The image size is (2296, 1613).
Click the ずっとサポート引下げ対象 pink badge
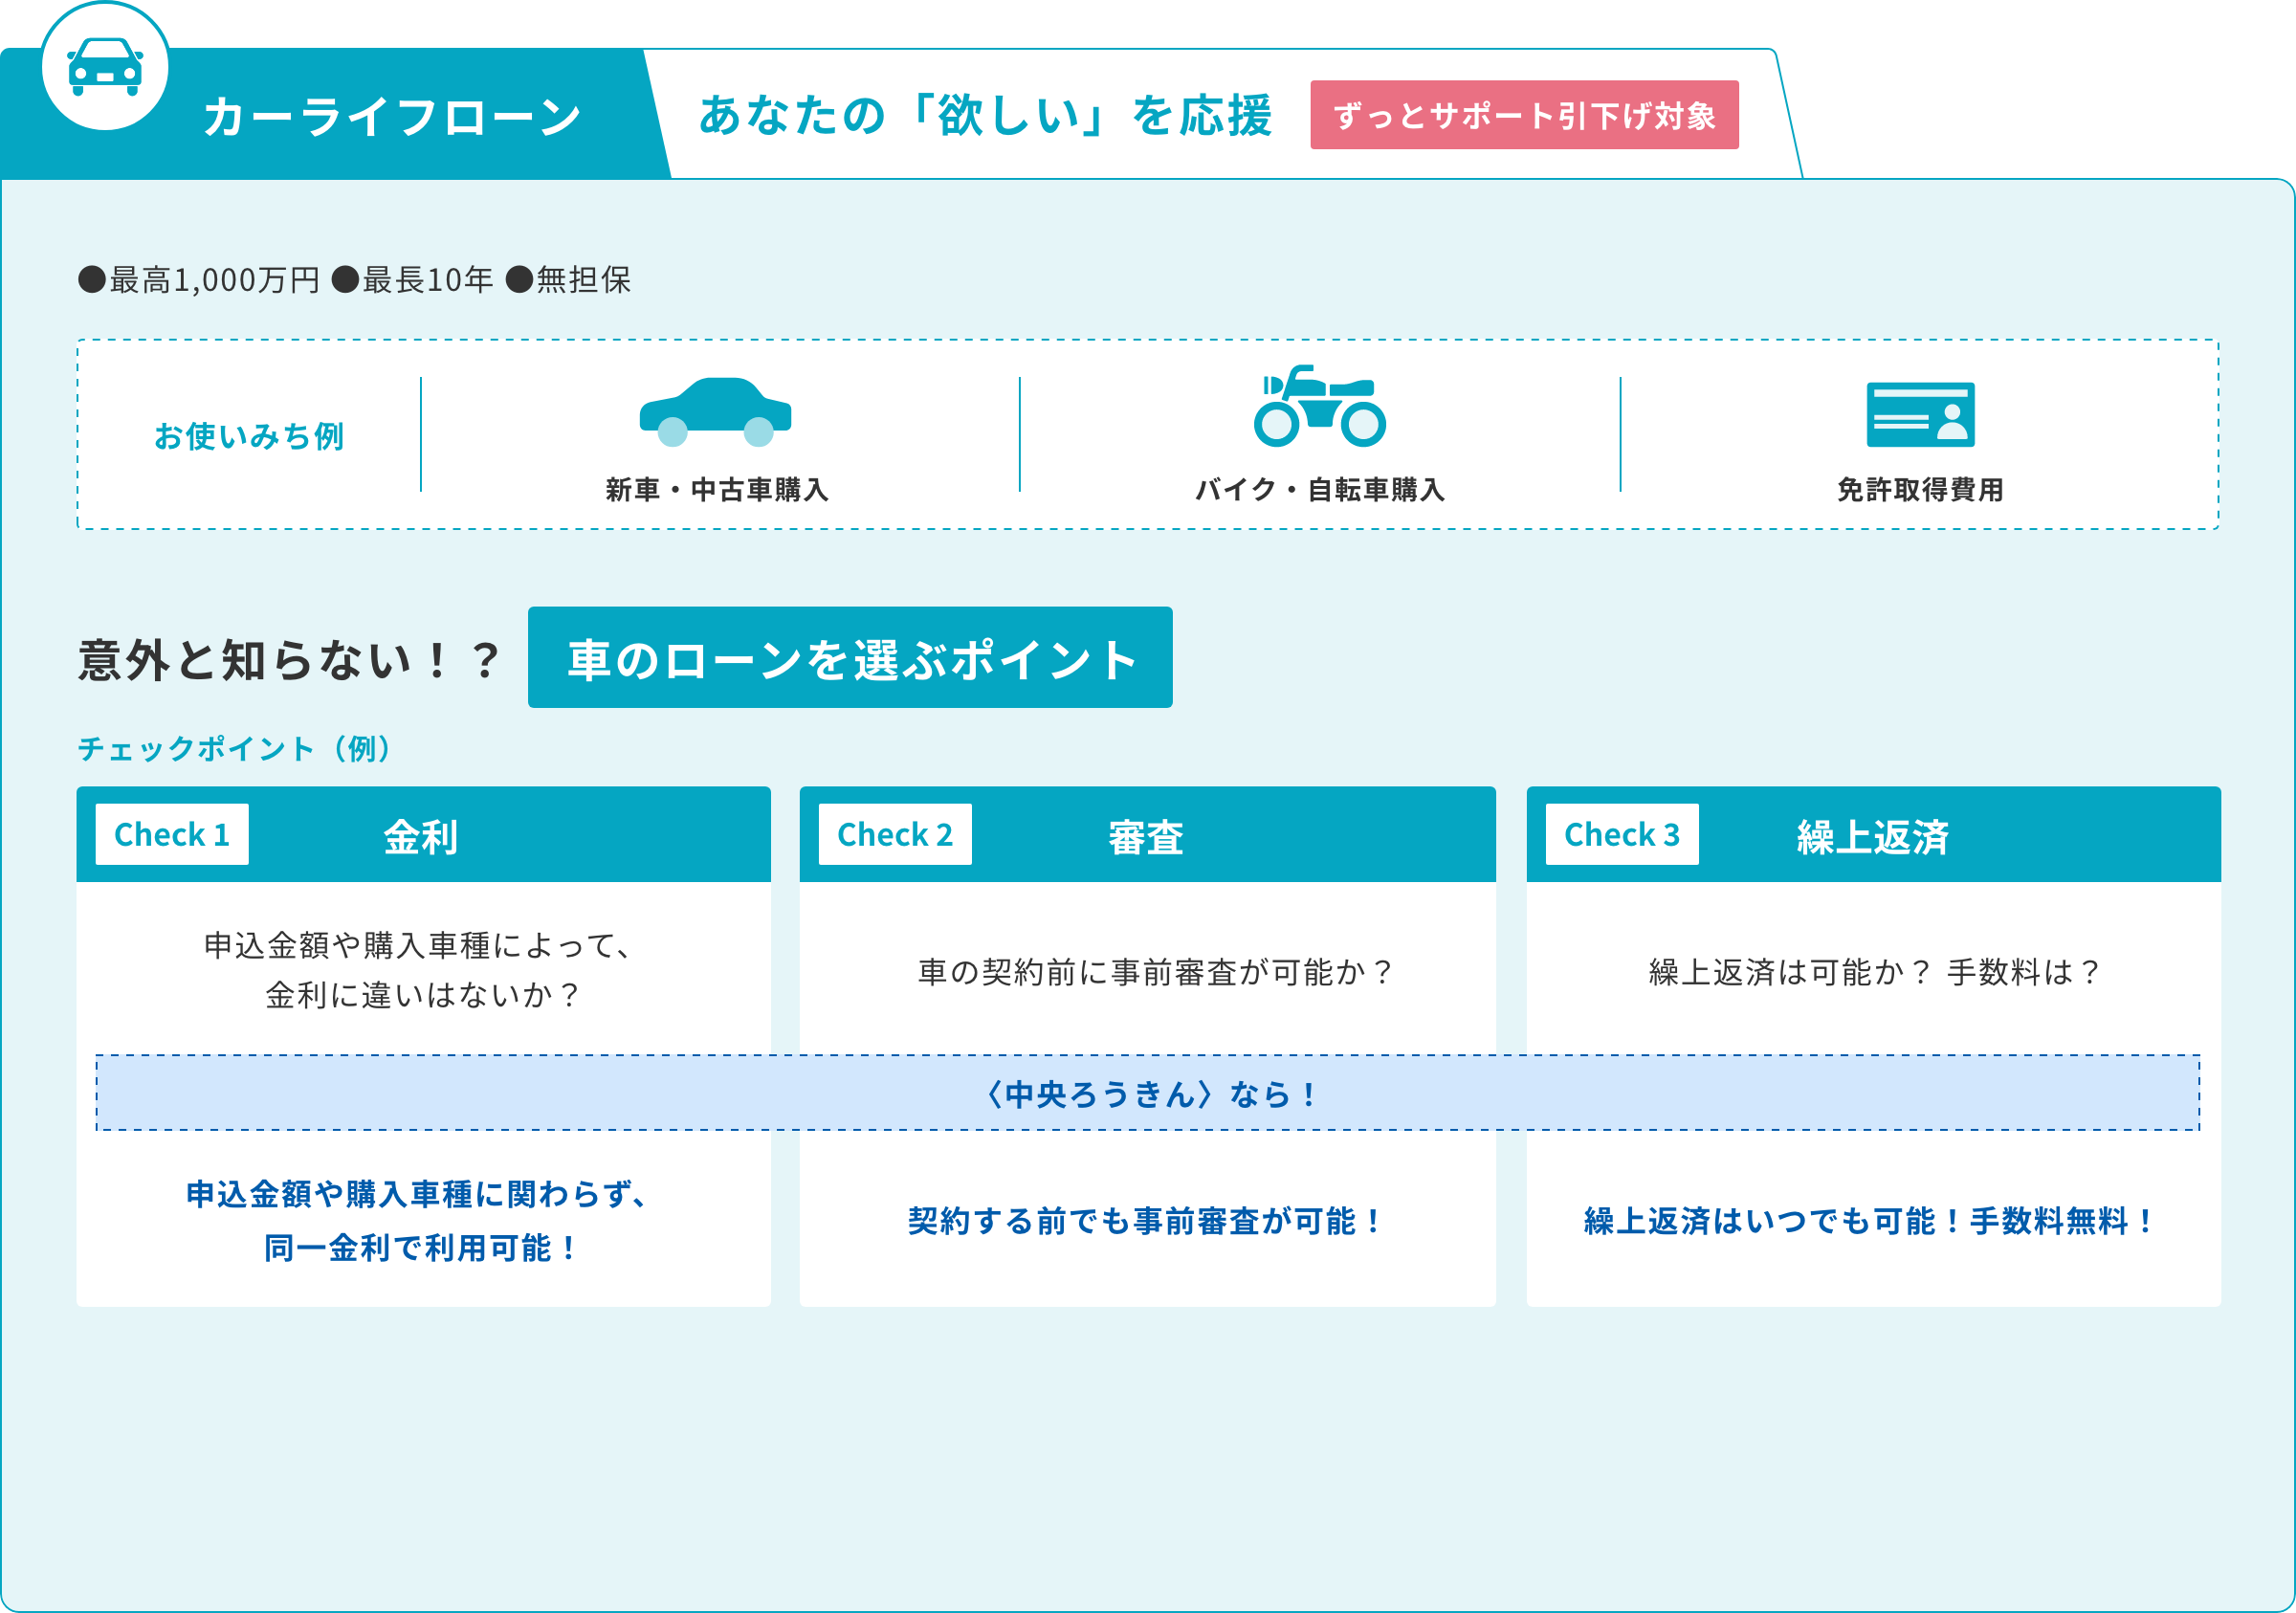coord(1524,115)
